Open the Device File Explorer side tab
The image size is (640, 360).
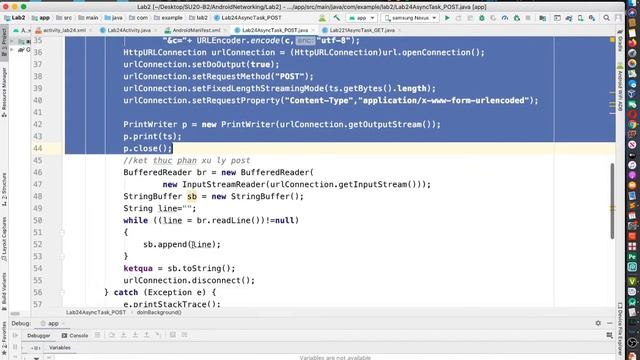click(620, 329)
